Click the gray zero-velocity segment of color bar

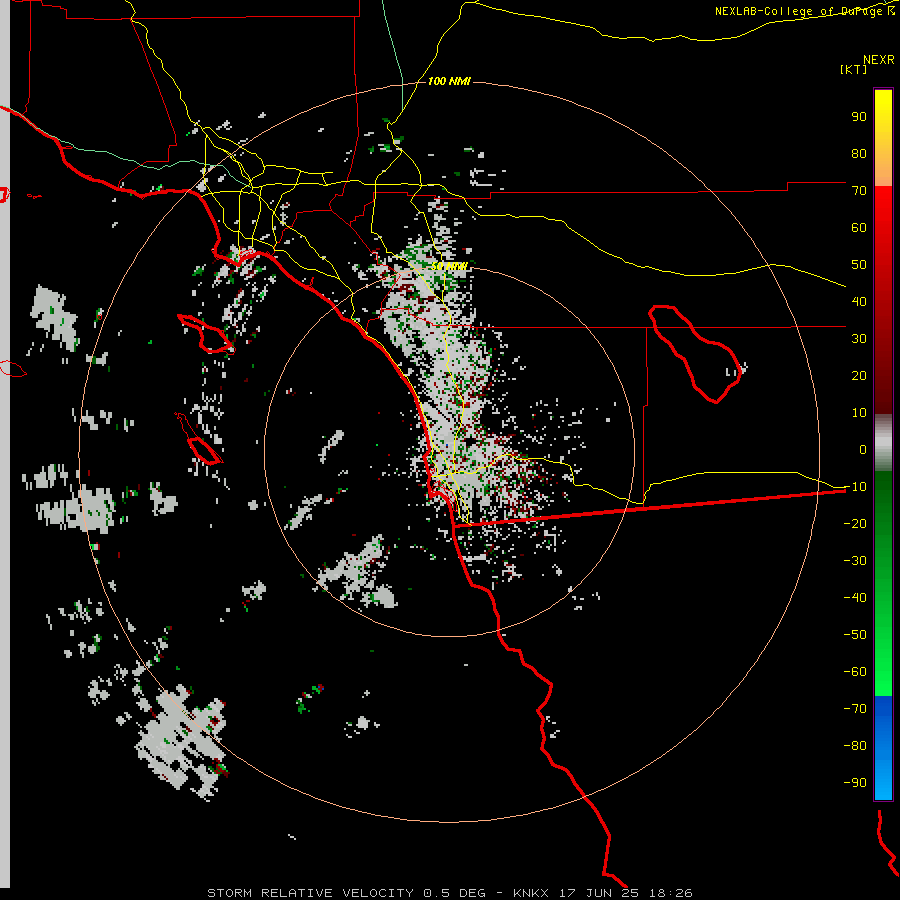tap(883, 443)
